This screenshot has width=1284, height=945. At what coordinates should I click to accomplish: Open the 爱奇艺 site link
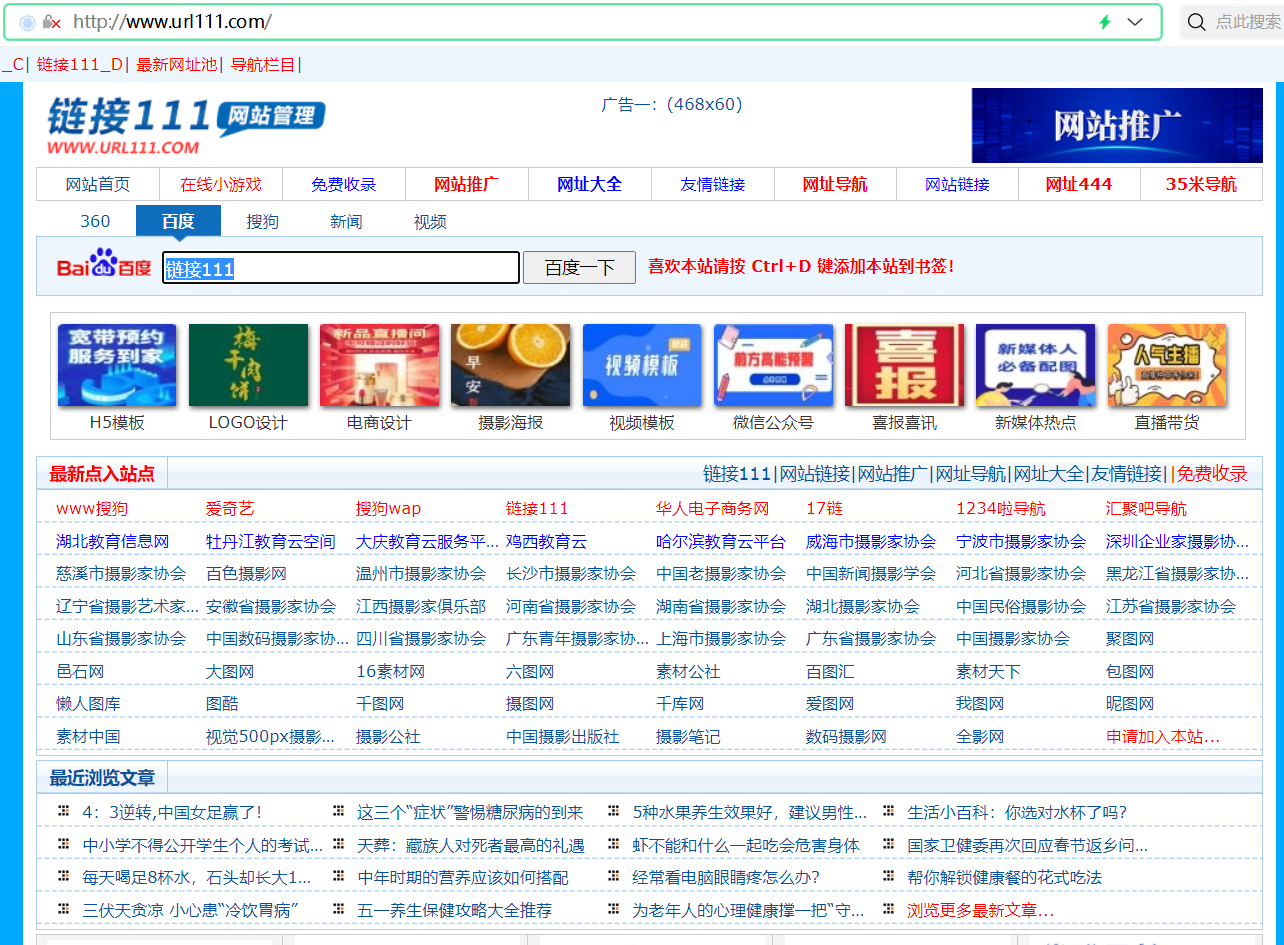click(x=230, y=509)
